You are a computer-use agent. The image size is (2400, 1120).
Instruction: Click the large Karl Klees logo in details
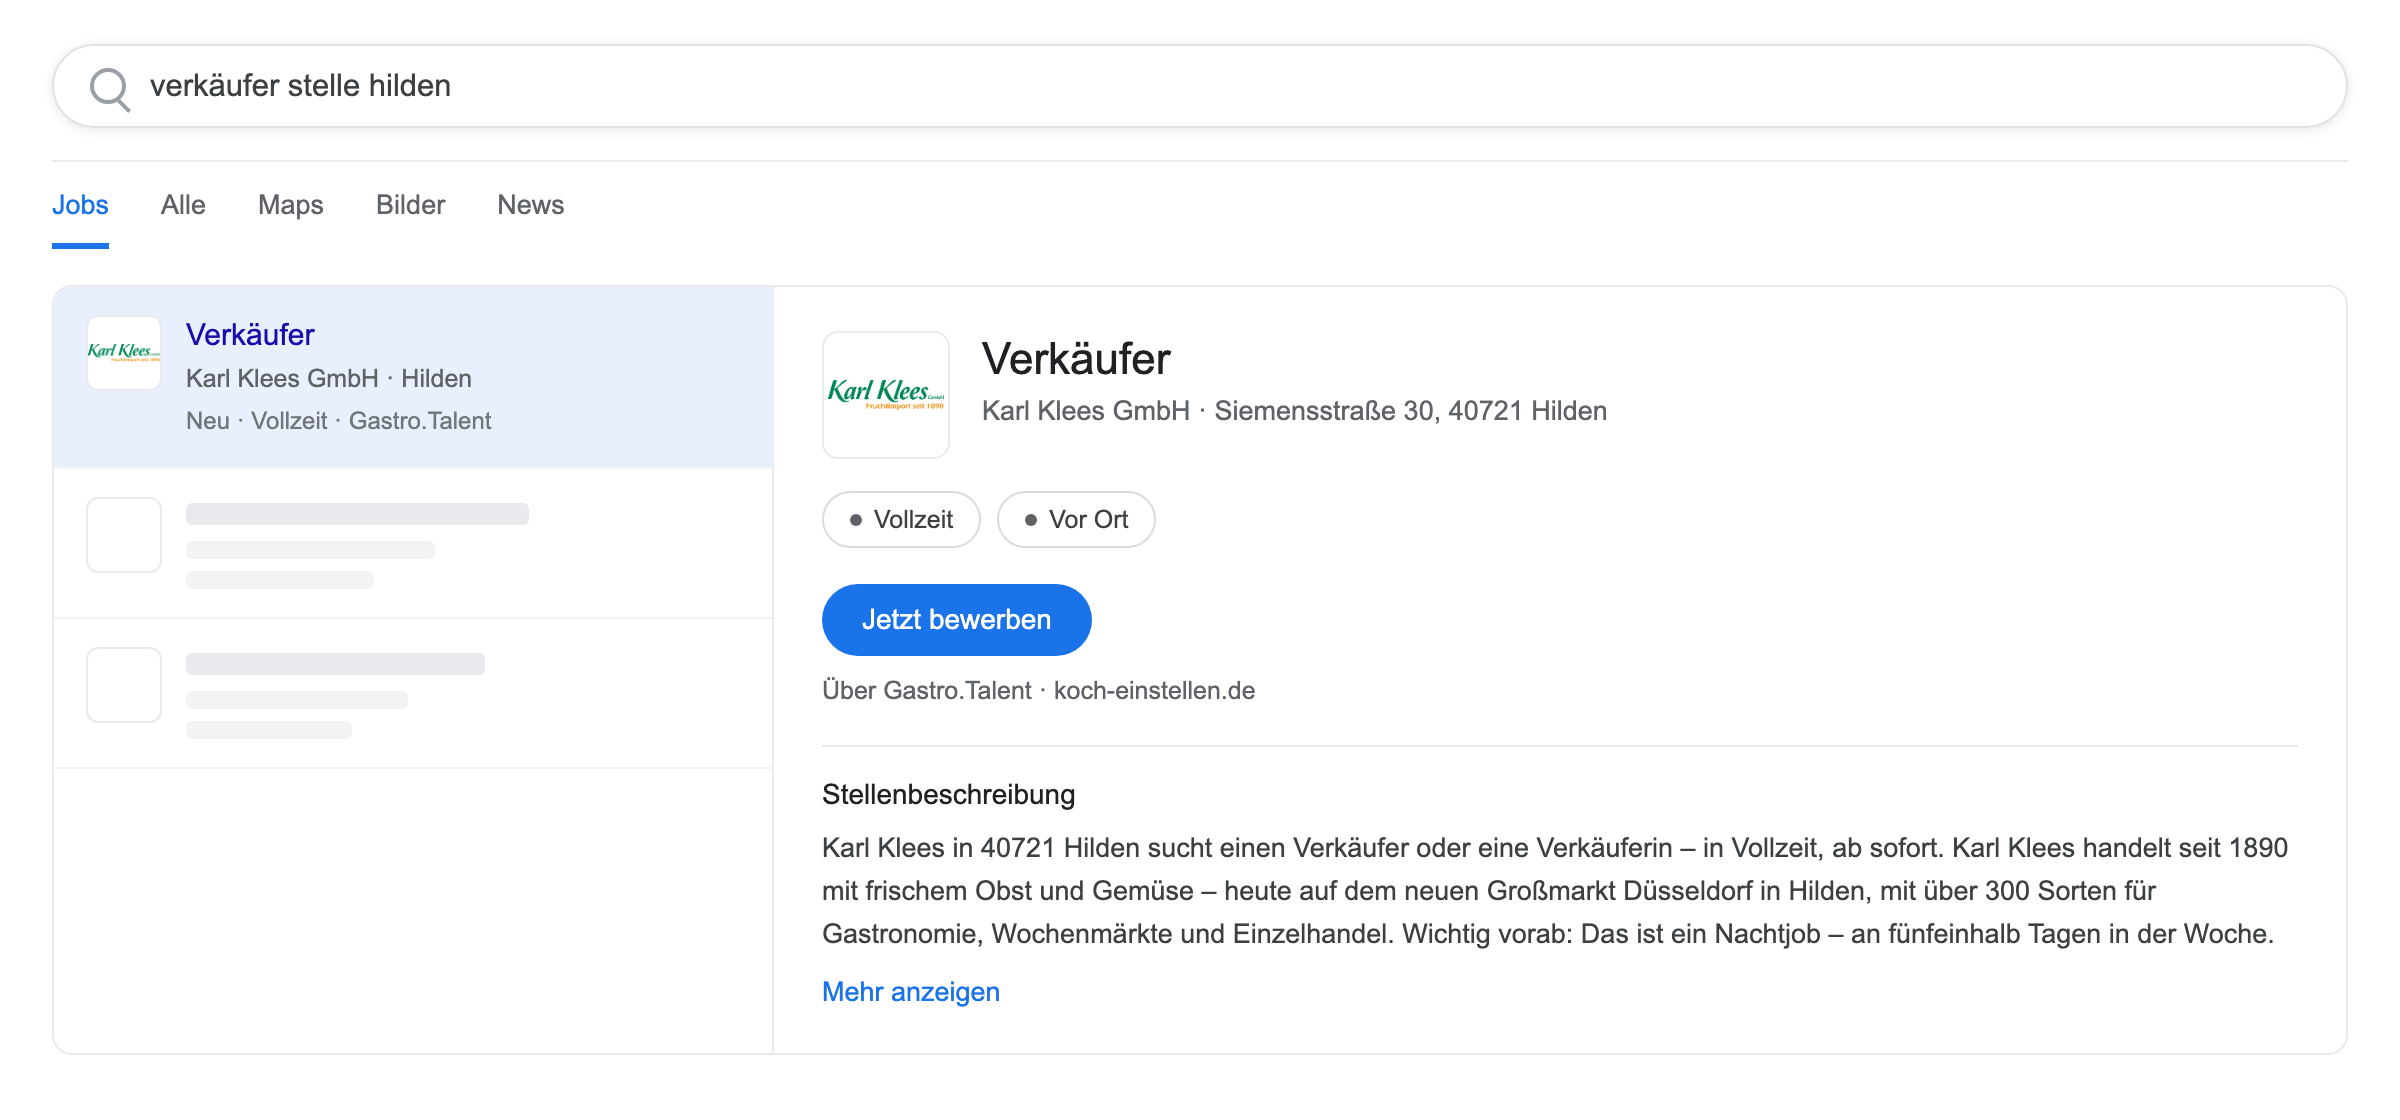coord(886,395)
